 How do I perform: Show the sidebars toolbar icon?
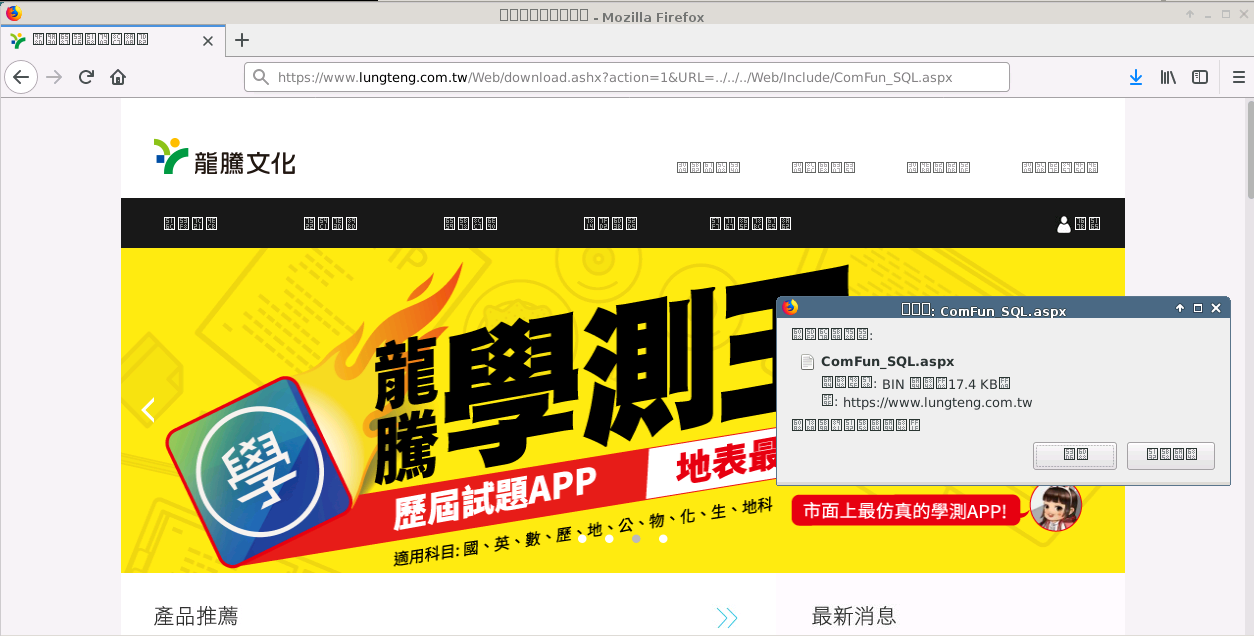tap(1200, 77)
